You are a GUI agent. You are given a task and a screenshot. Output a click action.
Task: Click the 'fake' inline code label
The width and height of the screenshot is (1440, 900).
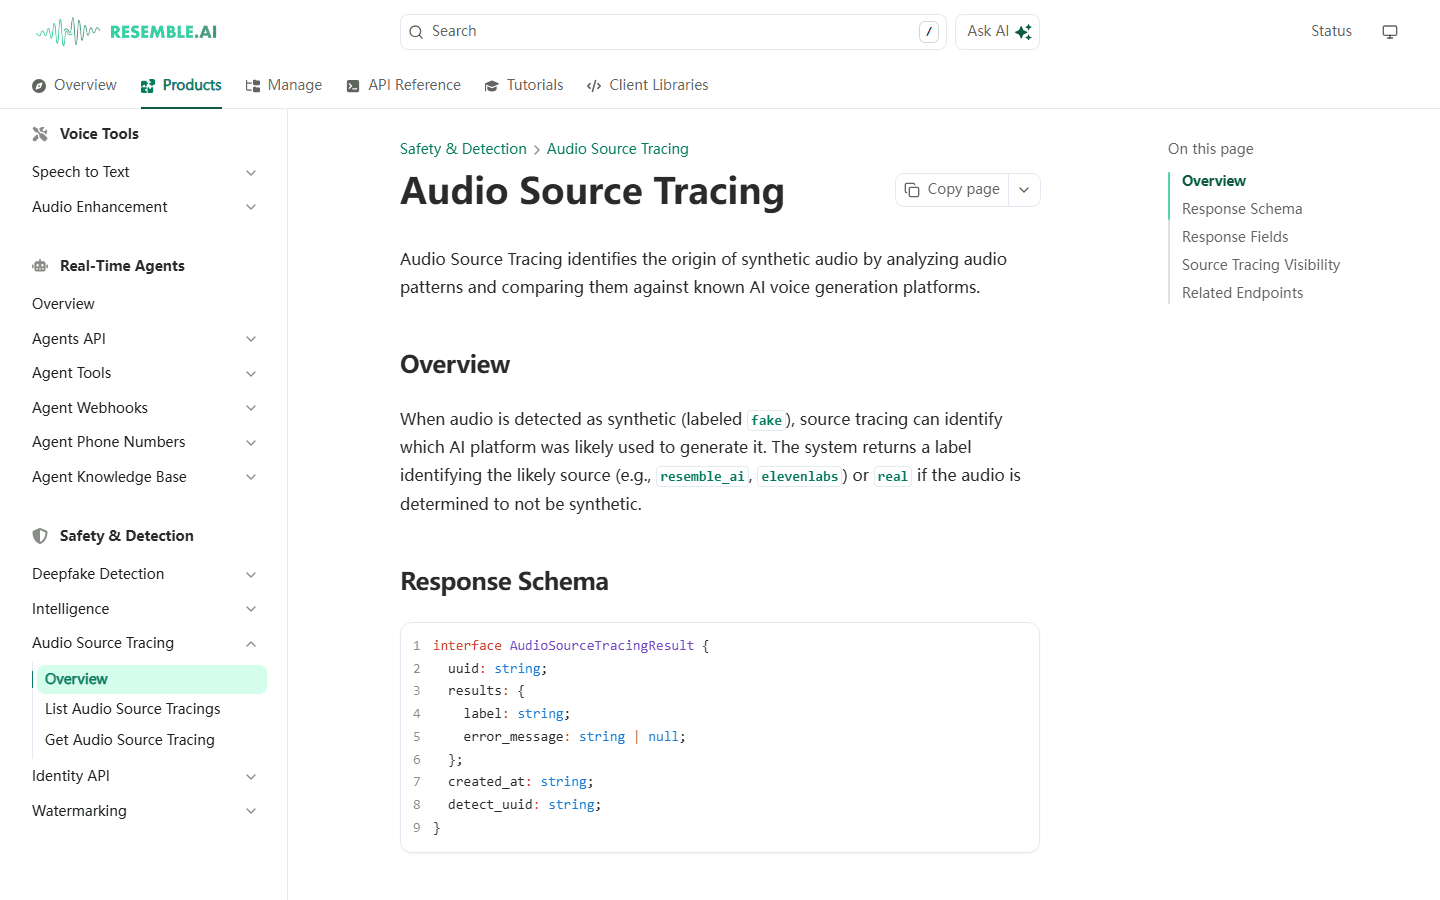tap(767, 420)
